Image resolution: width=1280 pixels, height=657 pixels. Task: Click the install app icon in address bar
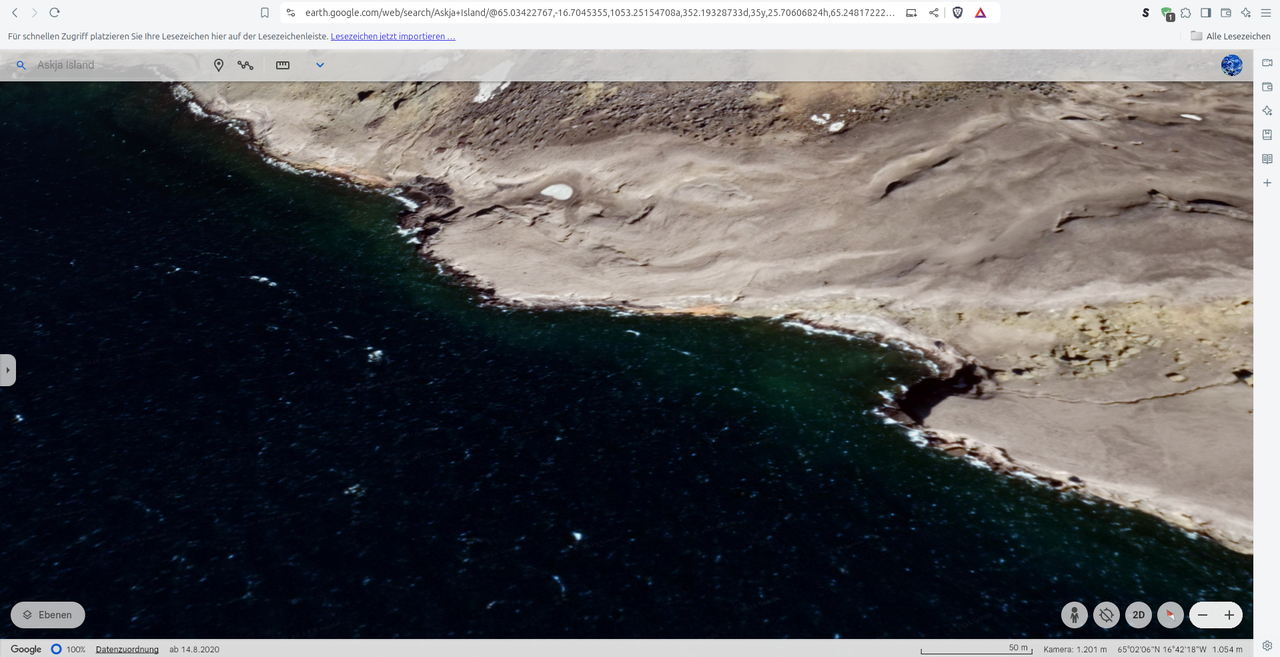[x=910, y=13]
